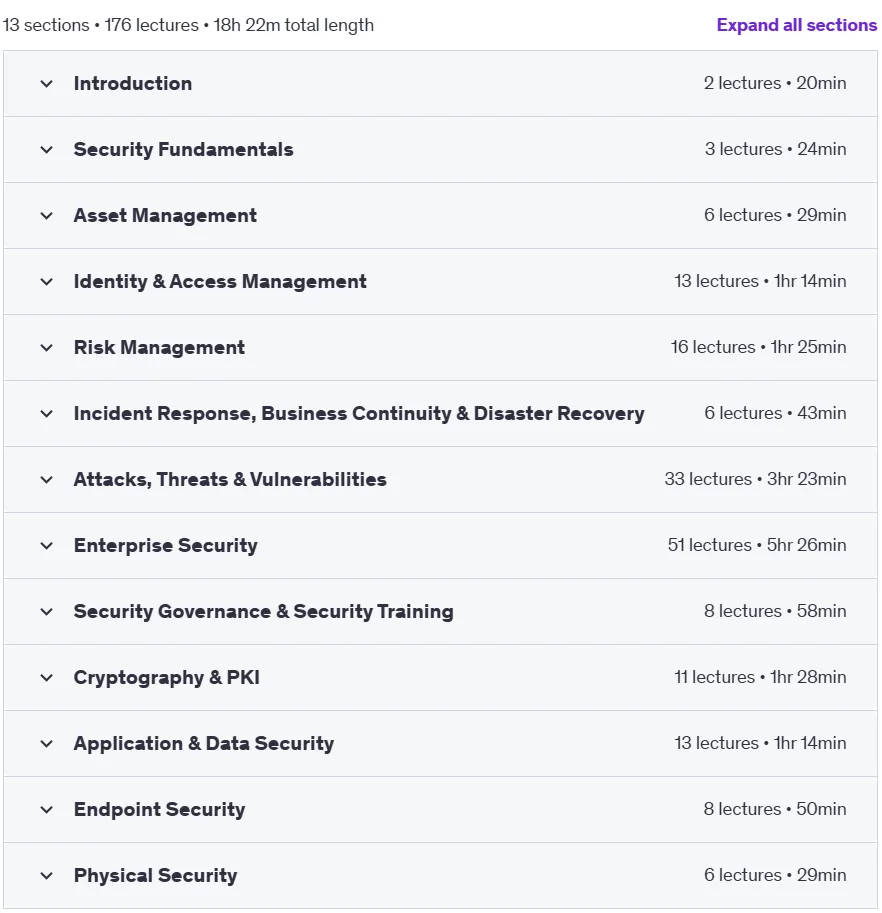Click '33 lectures • 3hr 23min' row summary
The image size is (882, 913).
tap(755, 479)
